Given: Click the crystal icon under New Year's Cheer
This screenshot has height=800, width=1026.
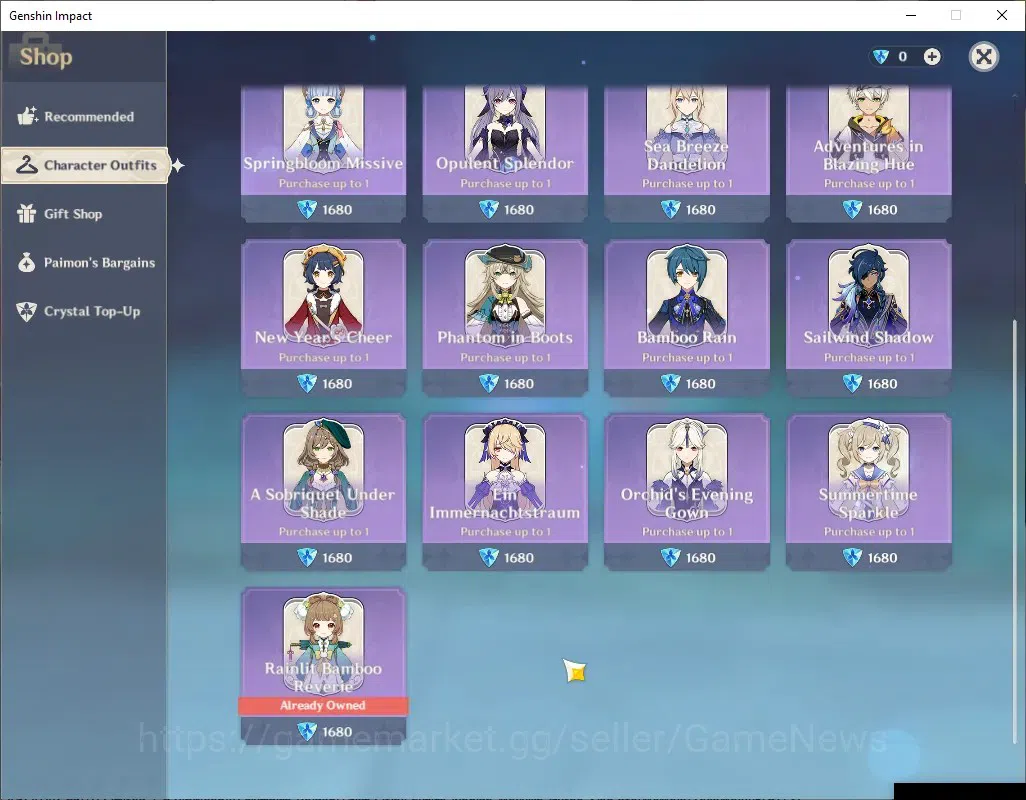Looking at the screenshot, I should (307, 383).
